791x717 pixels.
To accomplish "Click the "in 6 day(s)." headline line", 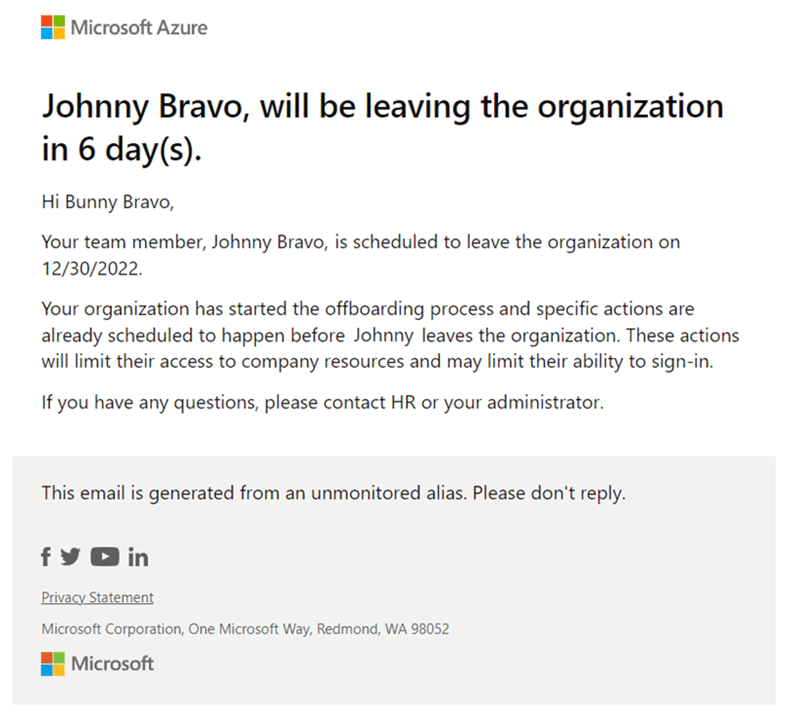I will (128, 151).
